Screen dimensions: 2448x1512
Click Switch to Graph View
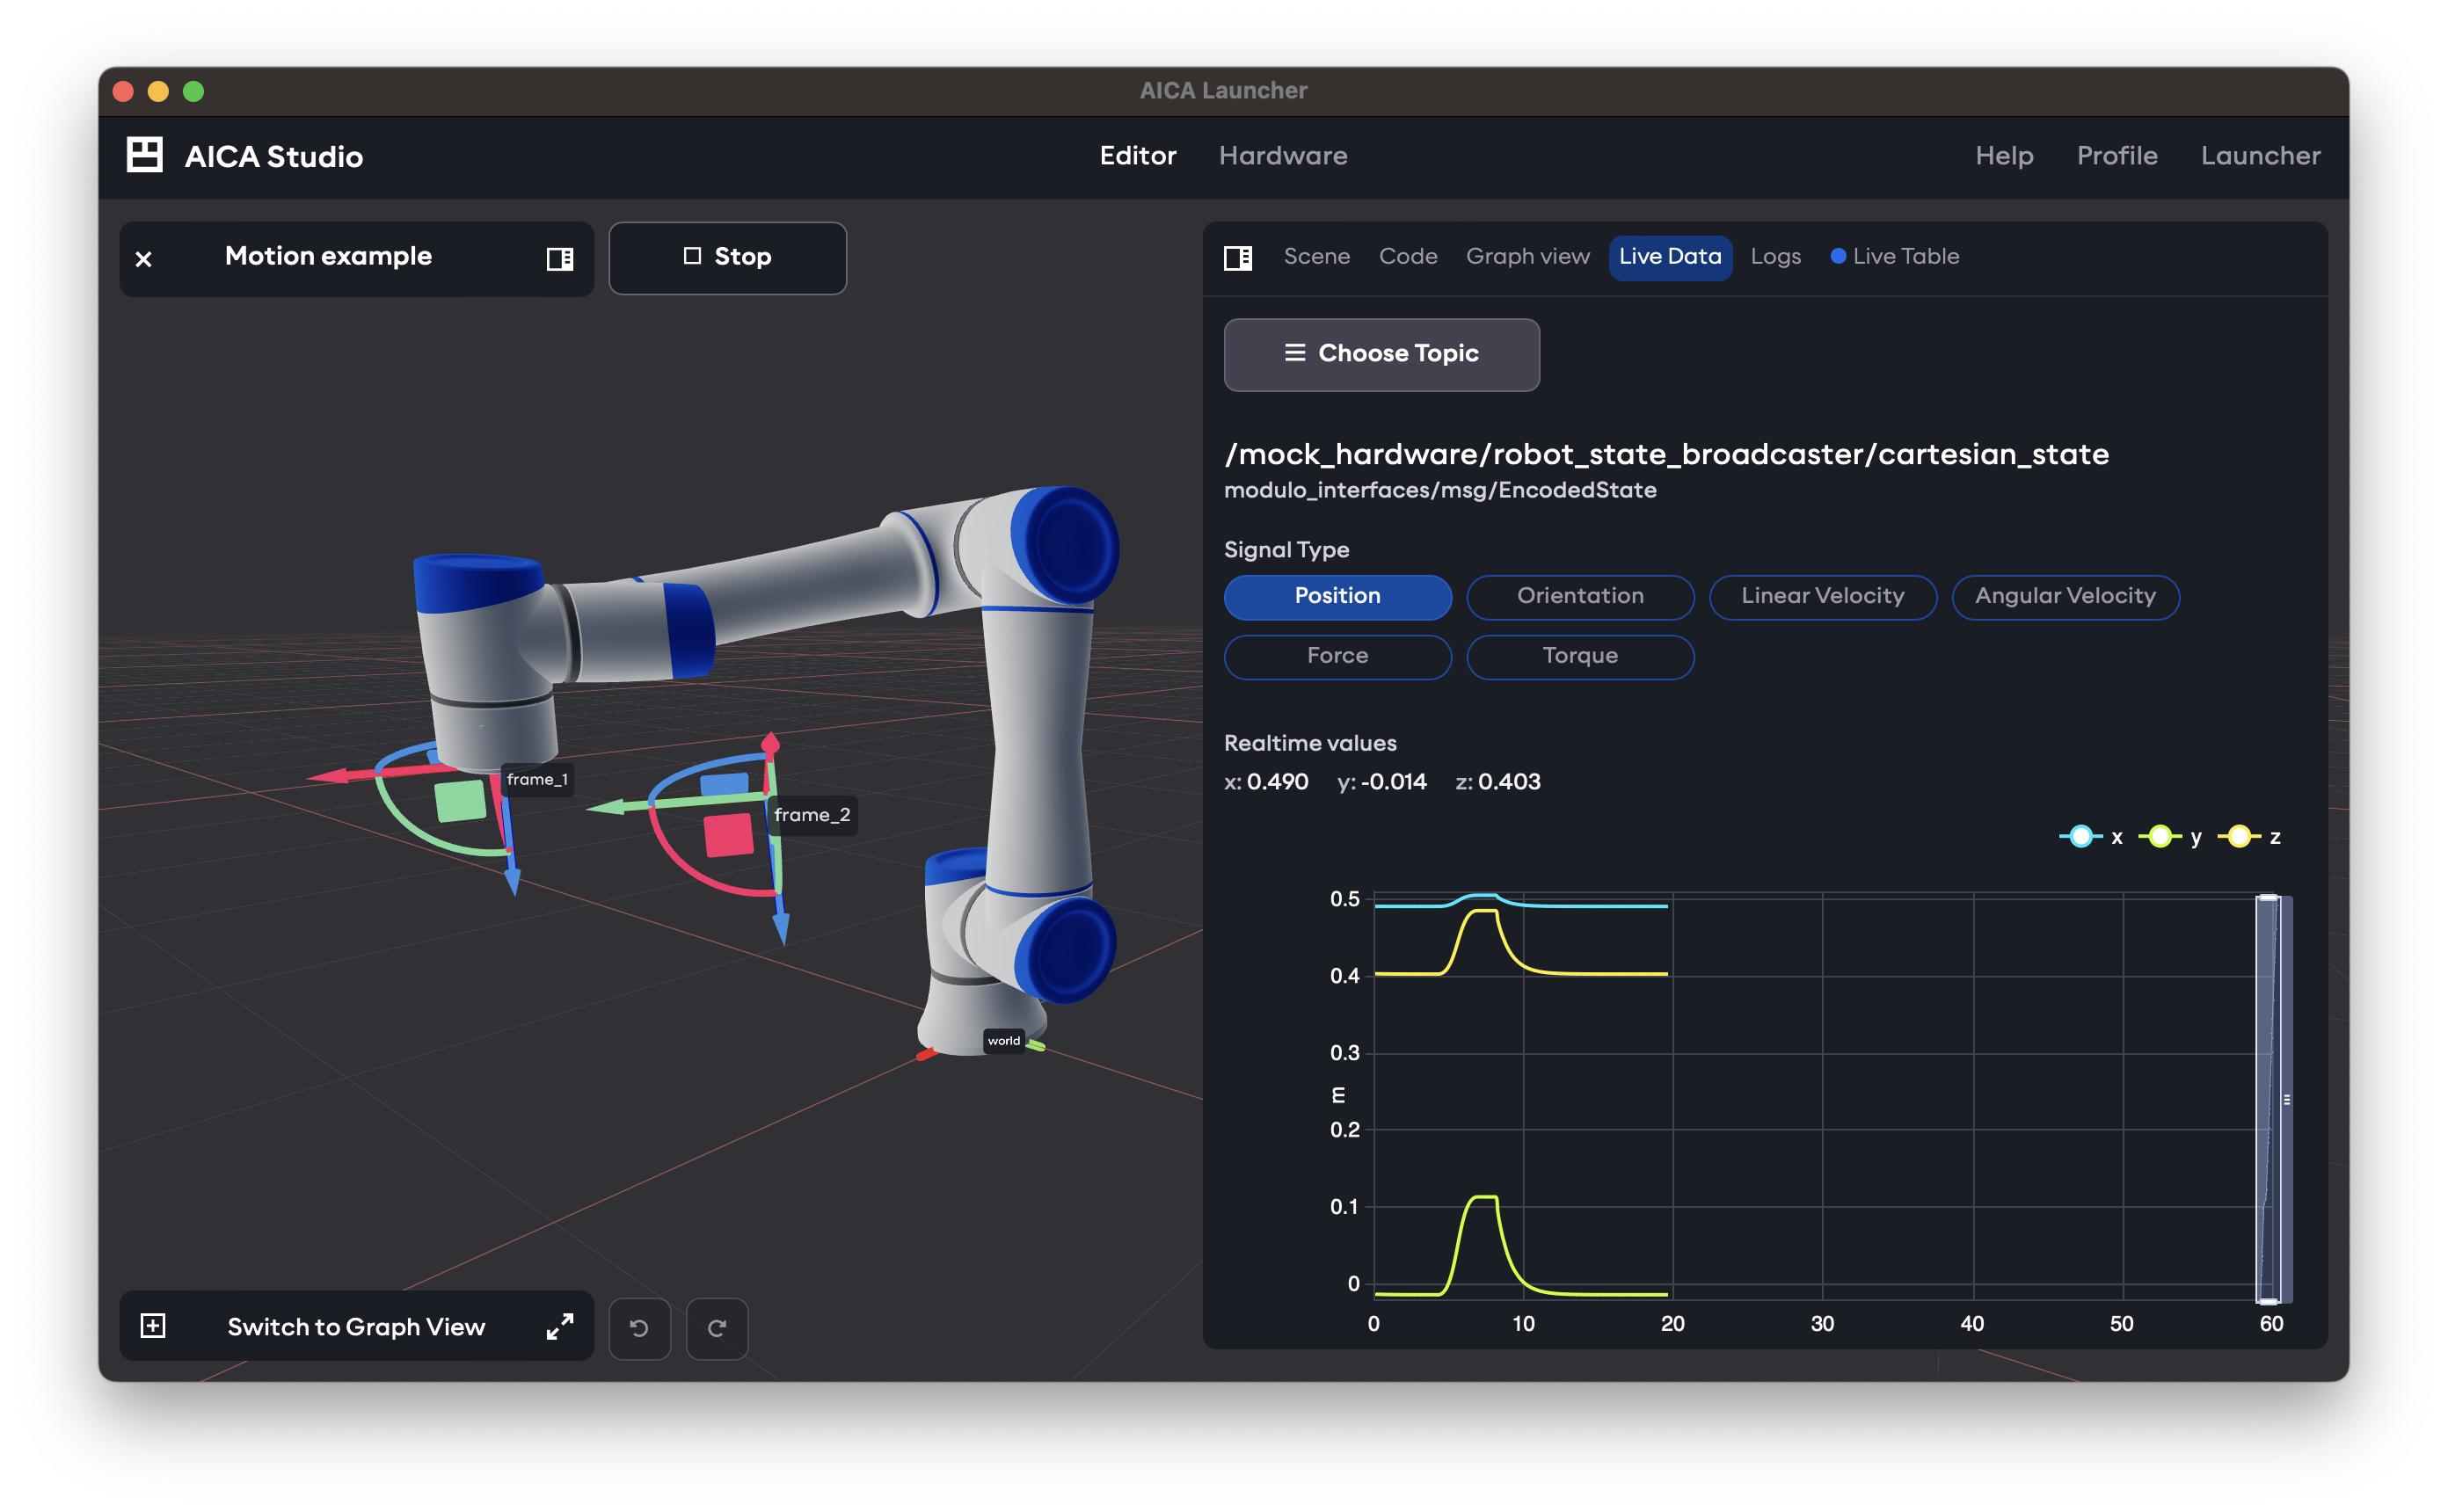click(356, 1326)
